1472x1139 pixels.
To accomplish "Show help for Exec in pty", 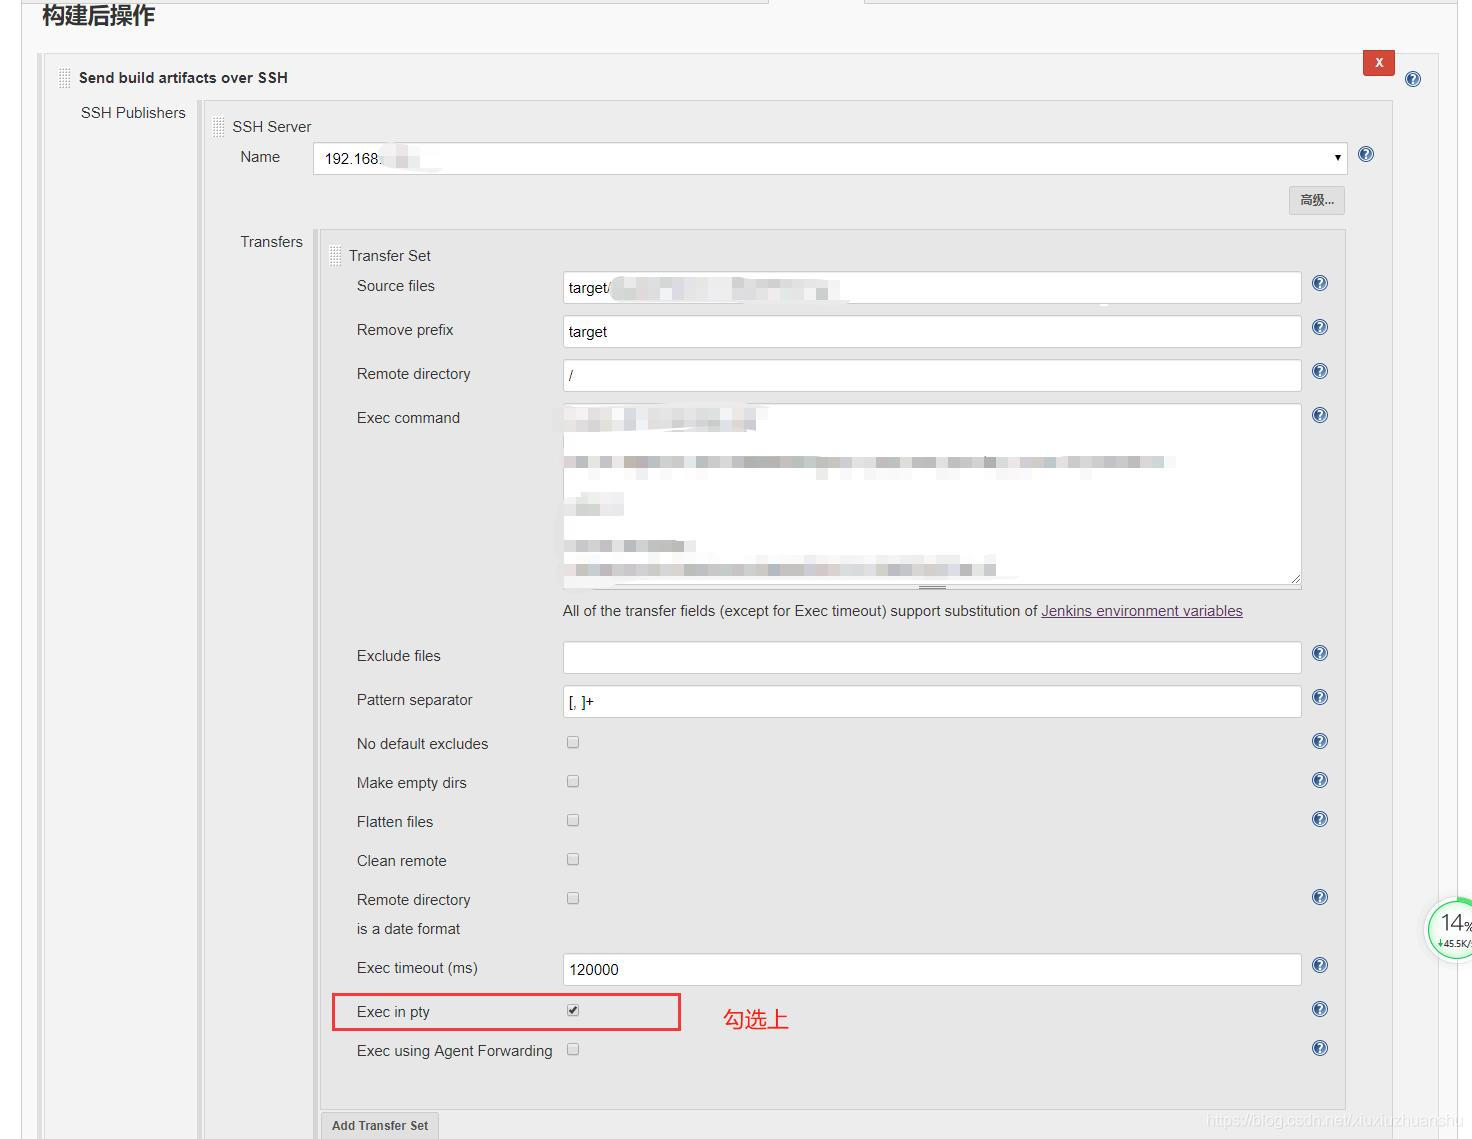I will (1320, 1009).
